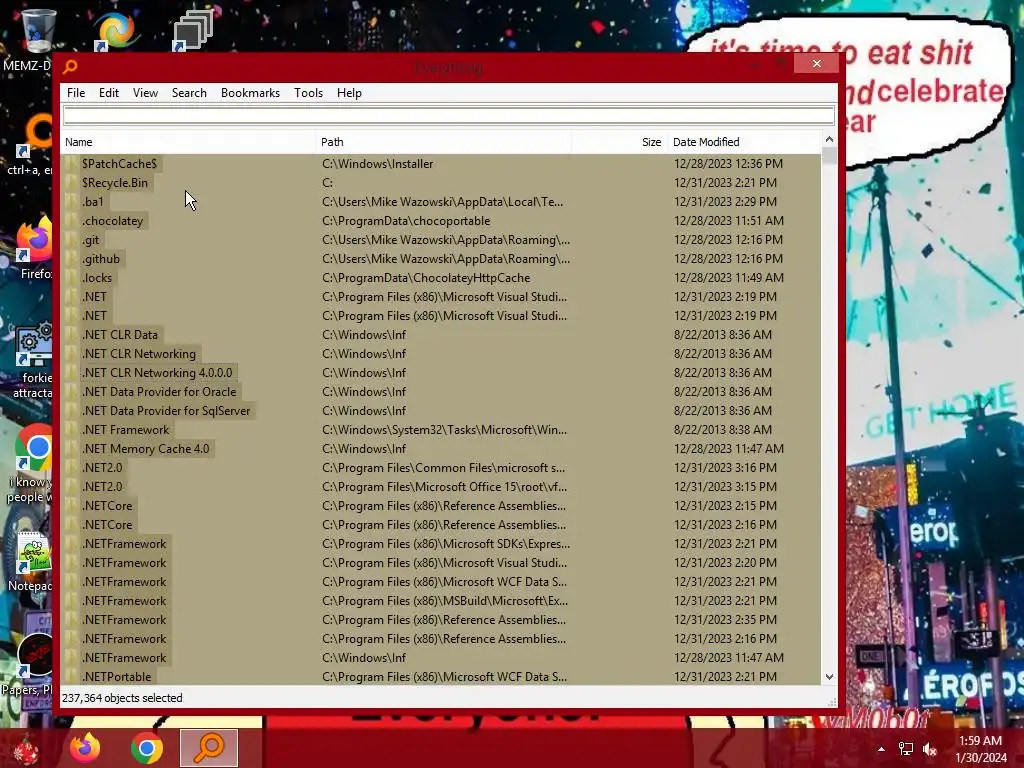Sort results by Date Modified header
The width and height of the screenshot is (1024, 768).
[744, 142]
